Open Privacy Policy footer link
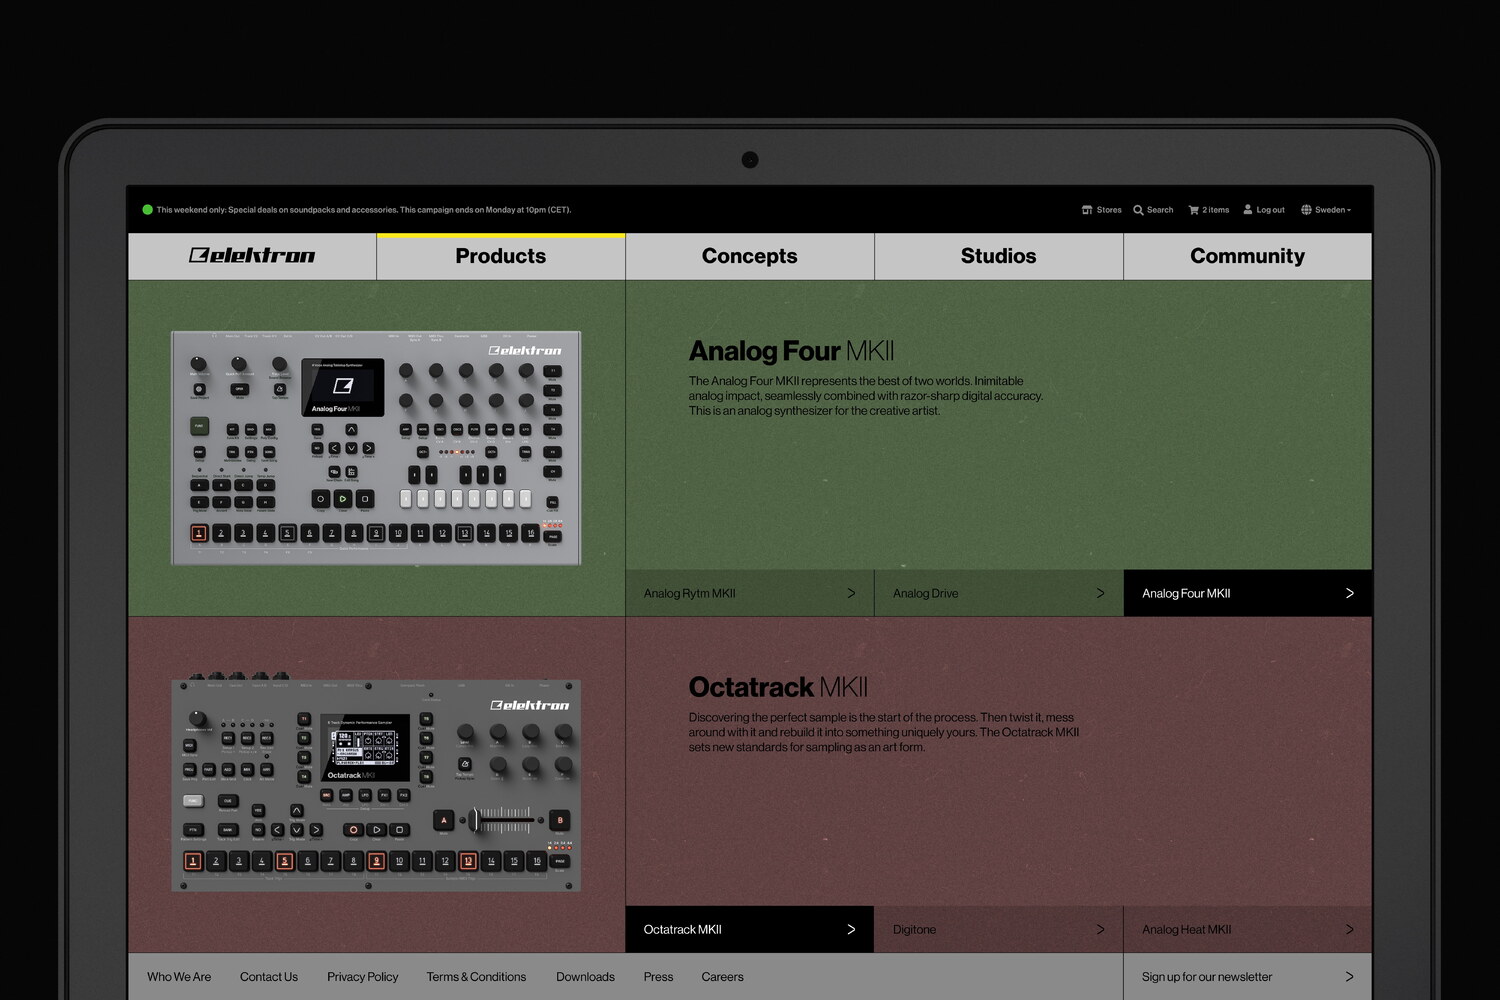The width and height of the screenshot is (1500, 1000). pyautogui.click(x=362, y=977)
